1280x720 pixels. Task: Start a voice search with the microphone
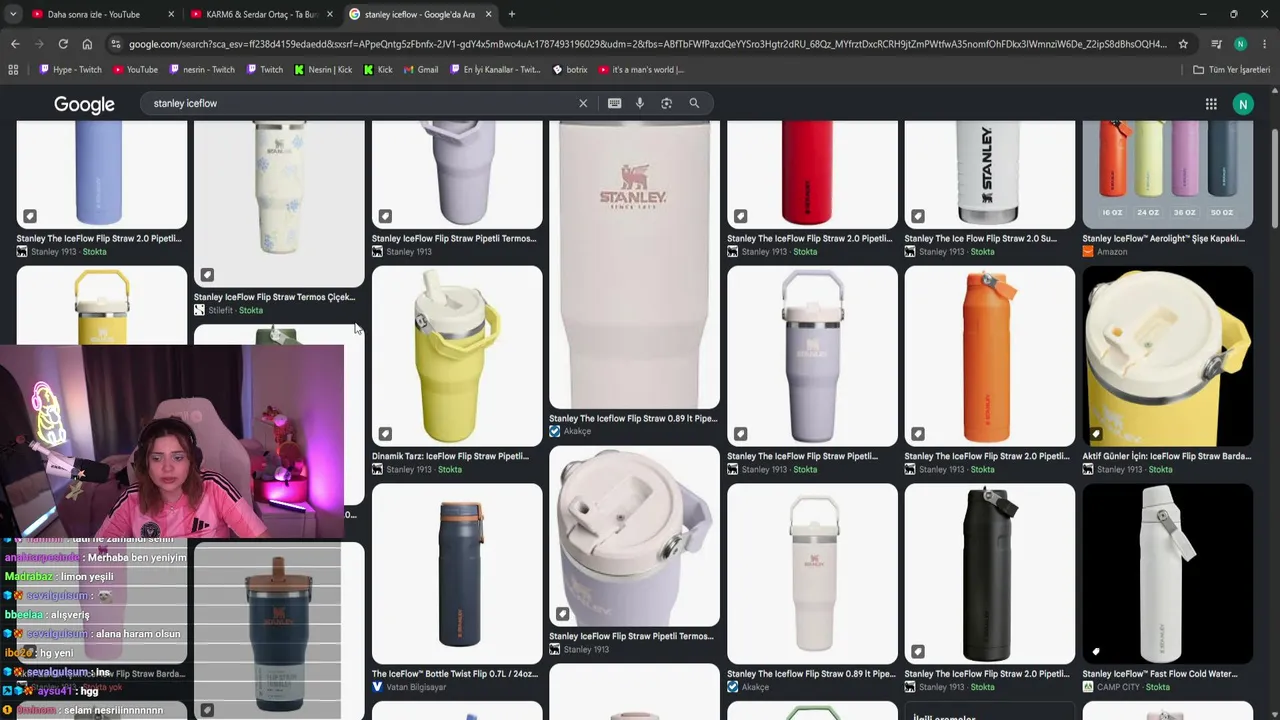pos(640,103)
